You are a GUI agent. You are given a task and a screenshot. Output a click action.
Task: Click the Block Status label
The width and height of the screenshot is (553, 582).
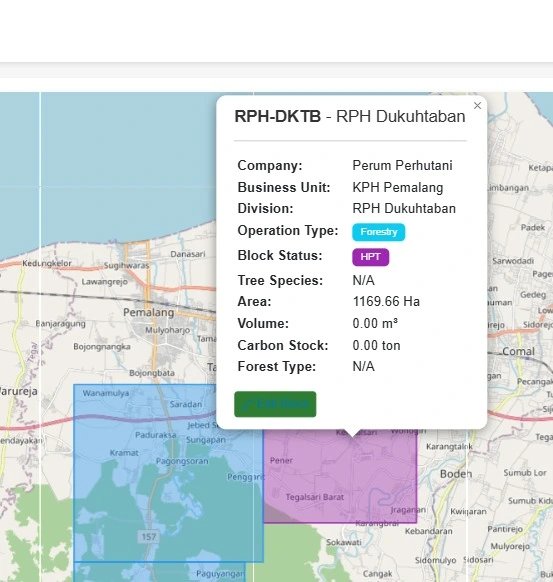(280, 255)
